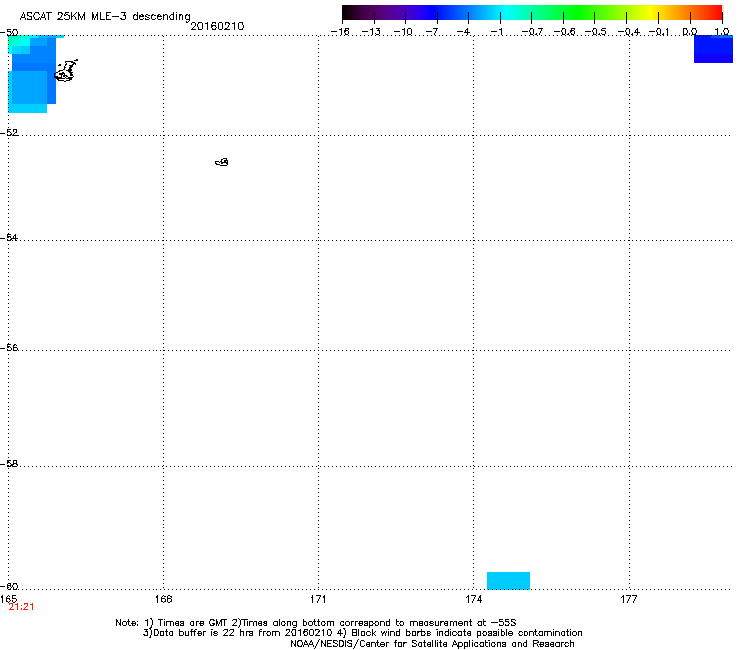Click the '-54' latitude axis label
740x650 pixels.
[9, 238]
